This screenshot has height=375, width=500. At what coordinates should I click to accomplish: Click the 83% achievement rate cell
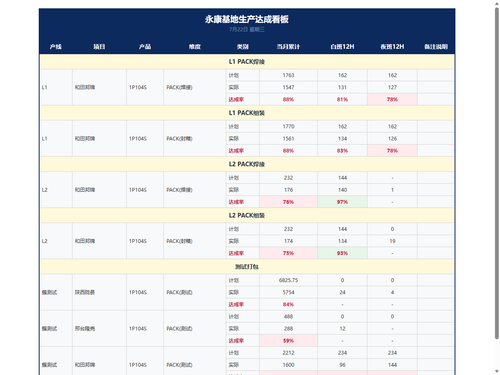pyautogui.click(x=342, y=151)
